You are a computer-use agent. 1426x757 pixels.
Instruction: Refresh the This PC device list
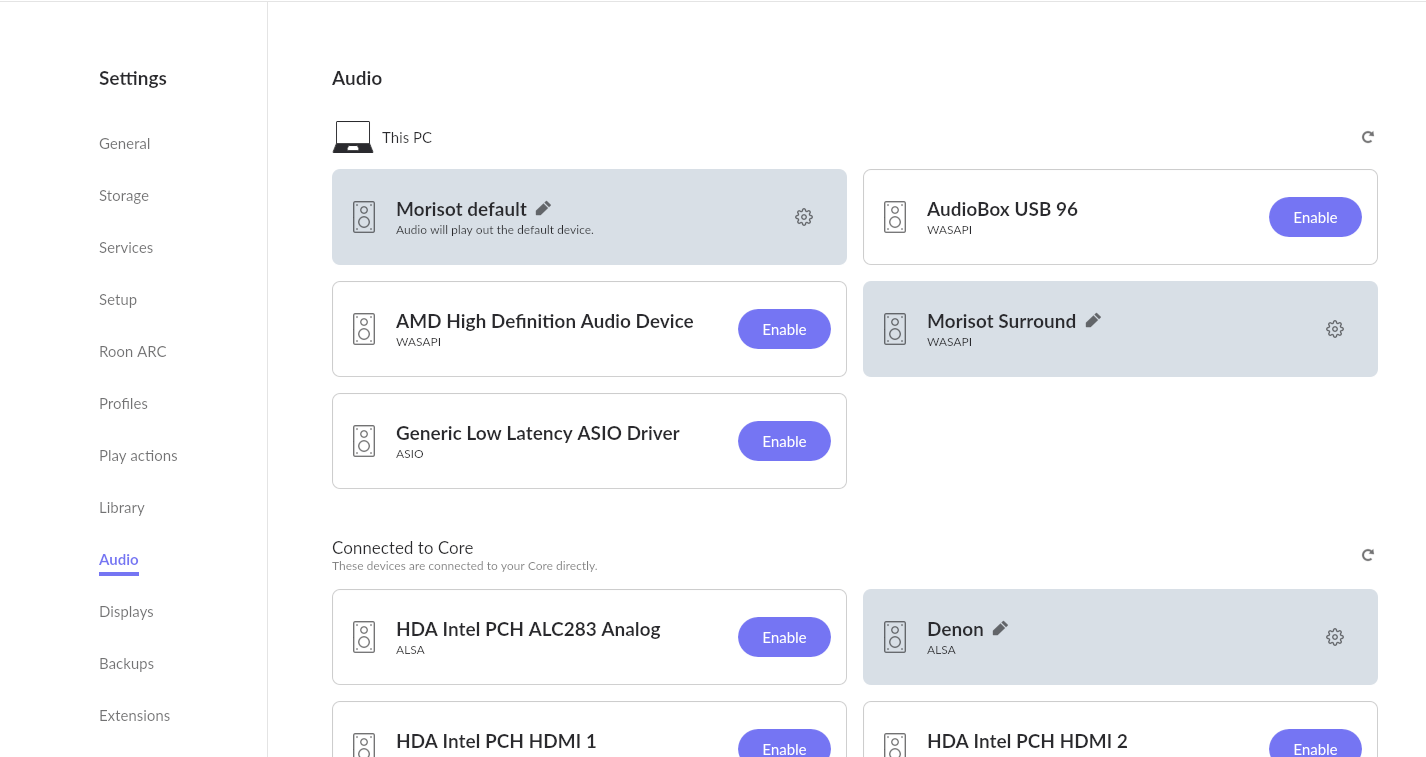1367,137
